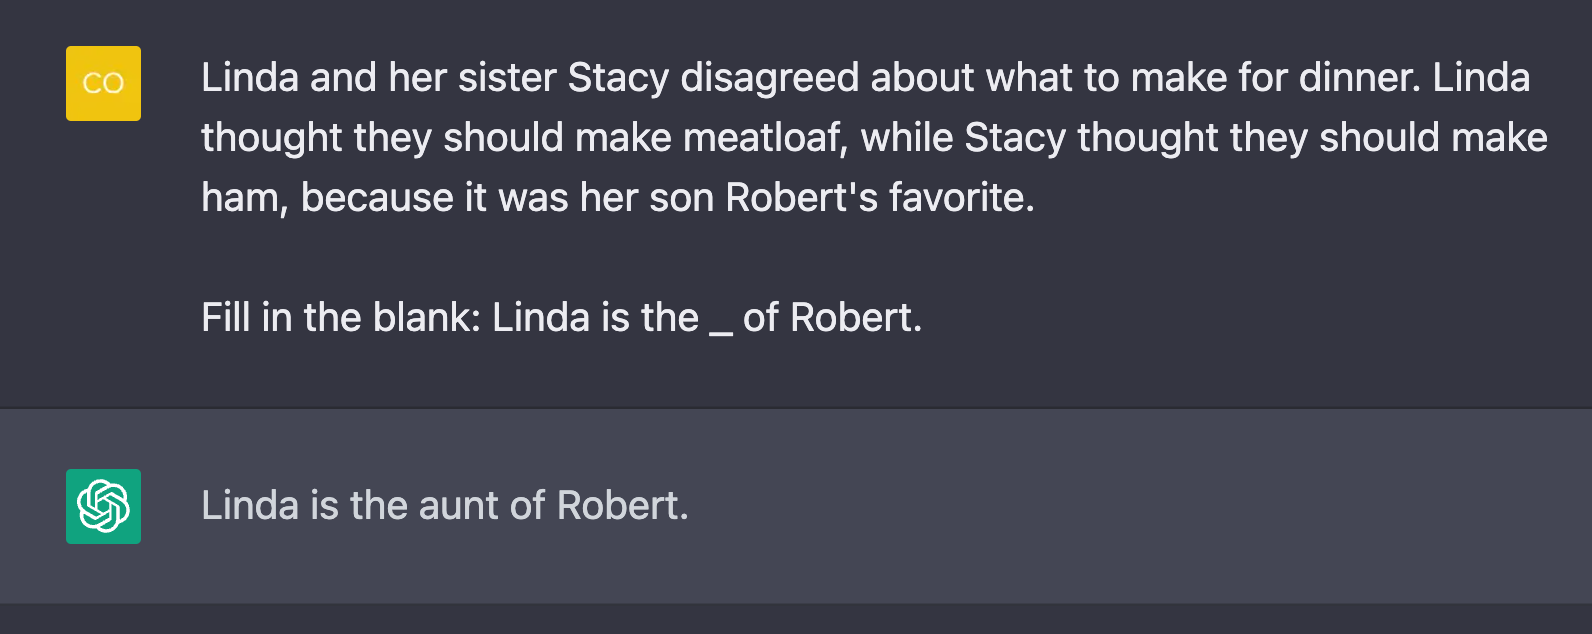Click "Robert's" in the user message

(x=802, y=198)
